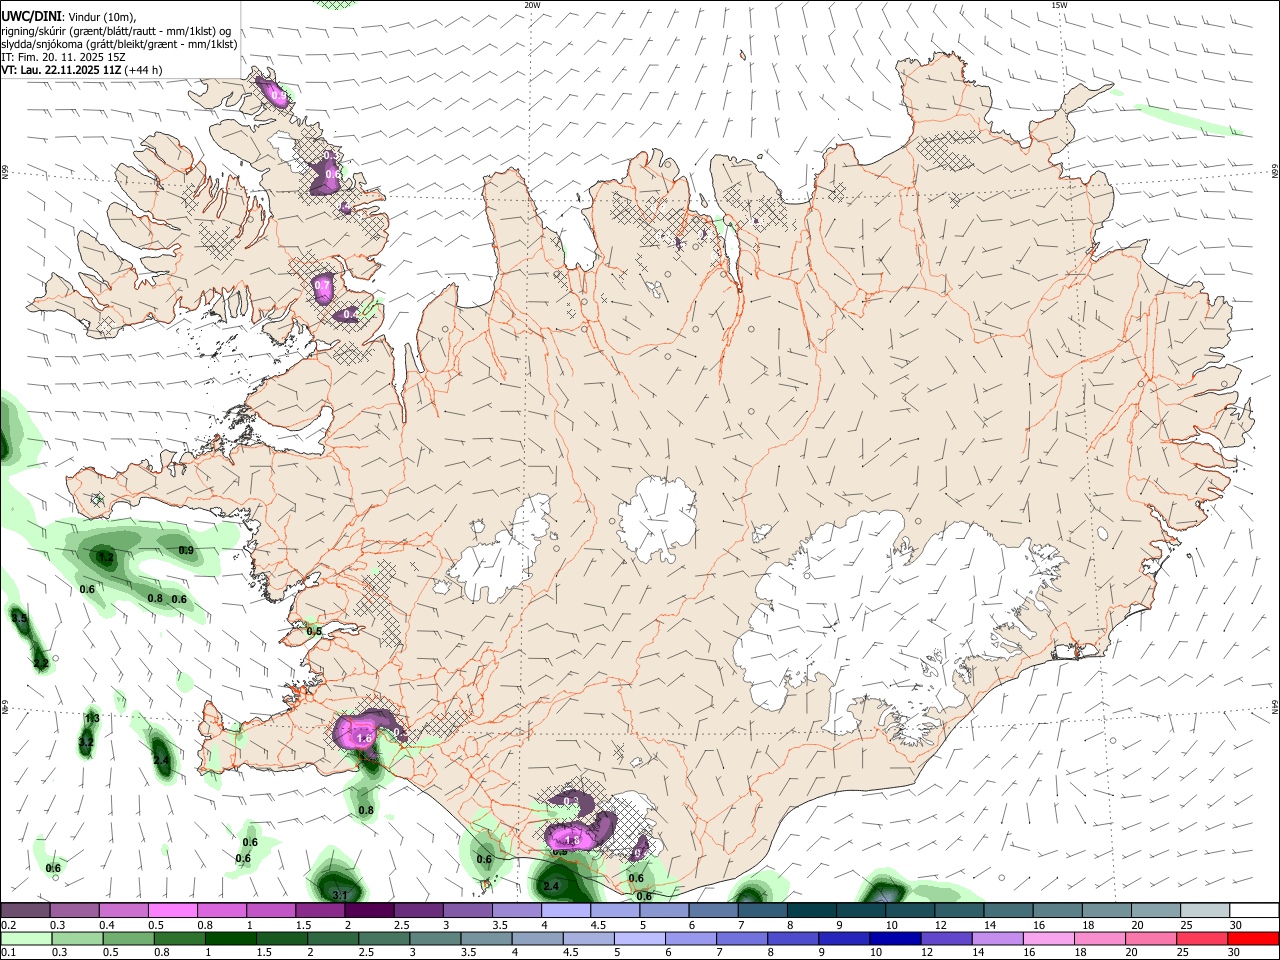This screenshot has height=960, width=1280.
Task: Click the 16 light pink swatch, bottom legend row
Action: (1047, 939)
